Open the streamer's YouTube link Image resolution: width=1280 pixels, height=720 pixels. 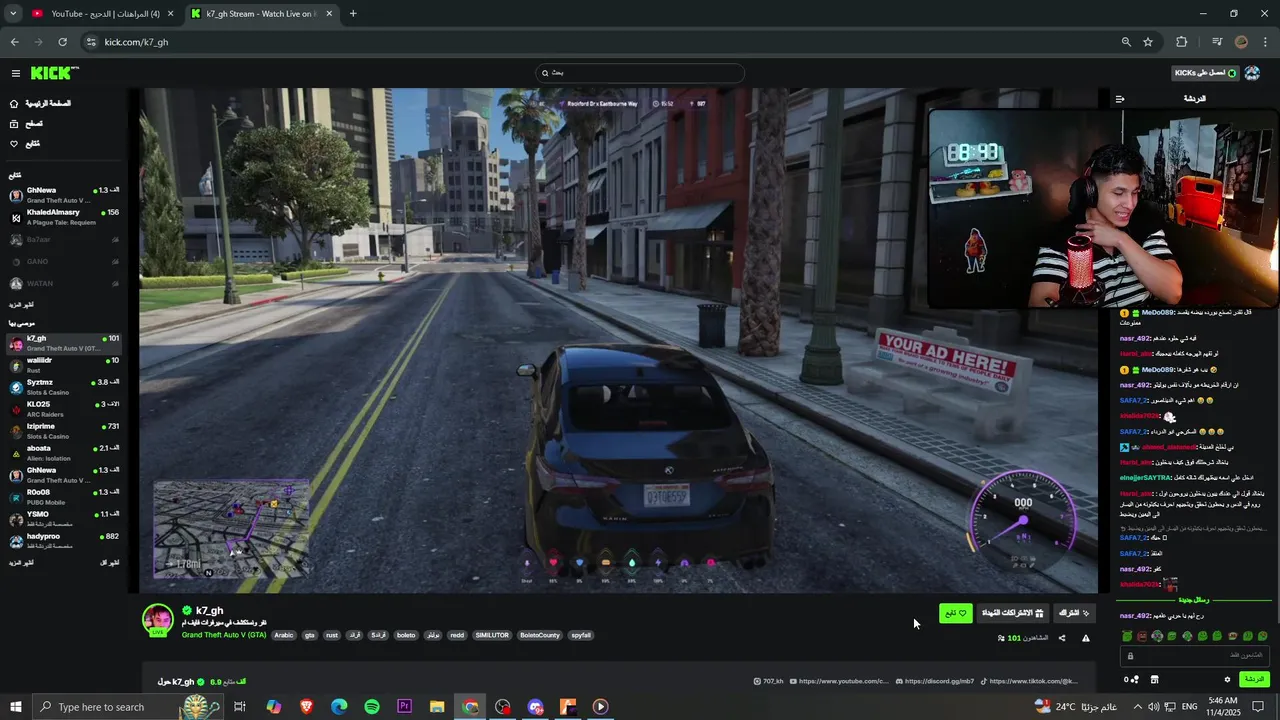pyautogui.click(x=838, y=681)
